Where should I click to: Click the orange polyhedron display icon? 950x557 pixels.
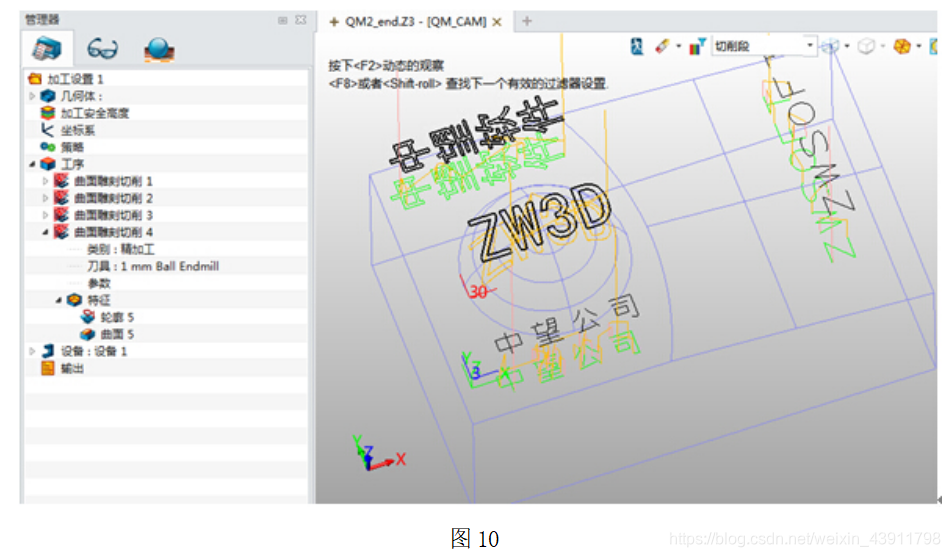click(x=902, y=46)
